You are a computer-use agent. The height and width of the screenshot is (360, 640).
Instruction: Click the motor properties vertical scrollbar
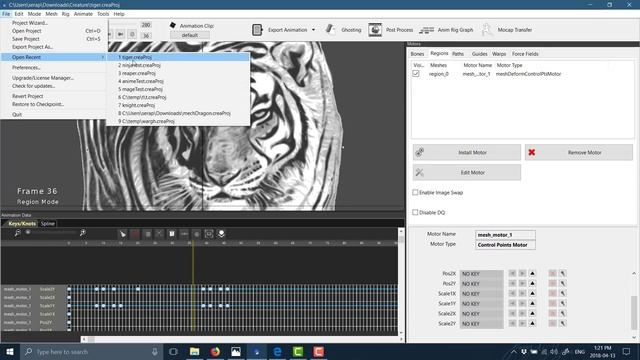pos(634,312)
